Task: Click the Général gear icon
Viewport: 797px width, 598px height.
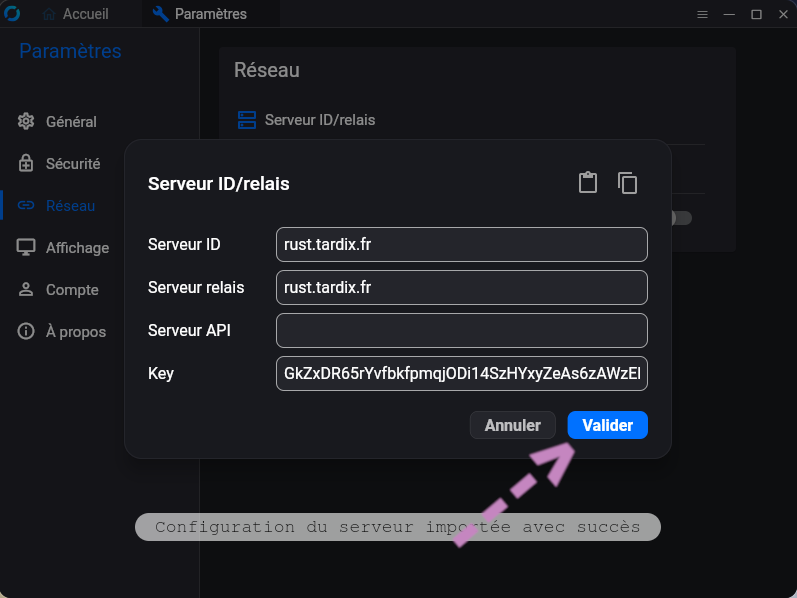Action: tap(26, 122)
